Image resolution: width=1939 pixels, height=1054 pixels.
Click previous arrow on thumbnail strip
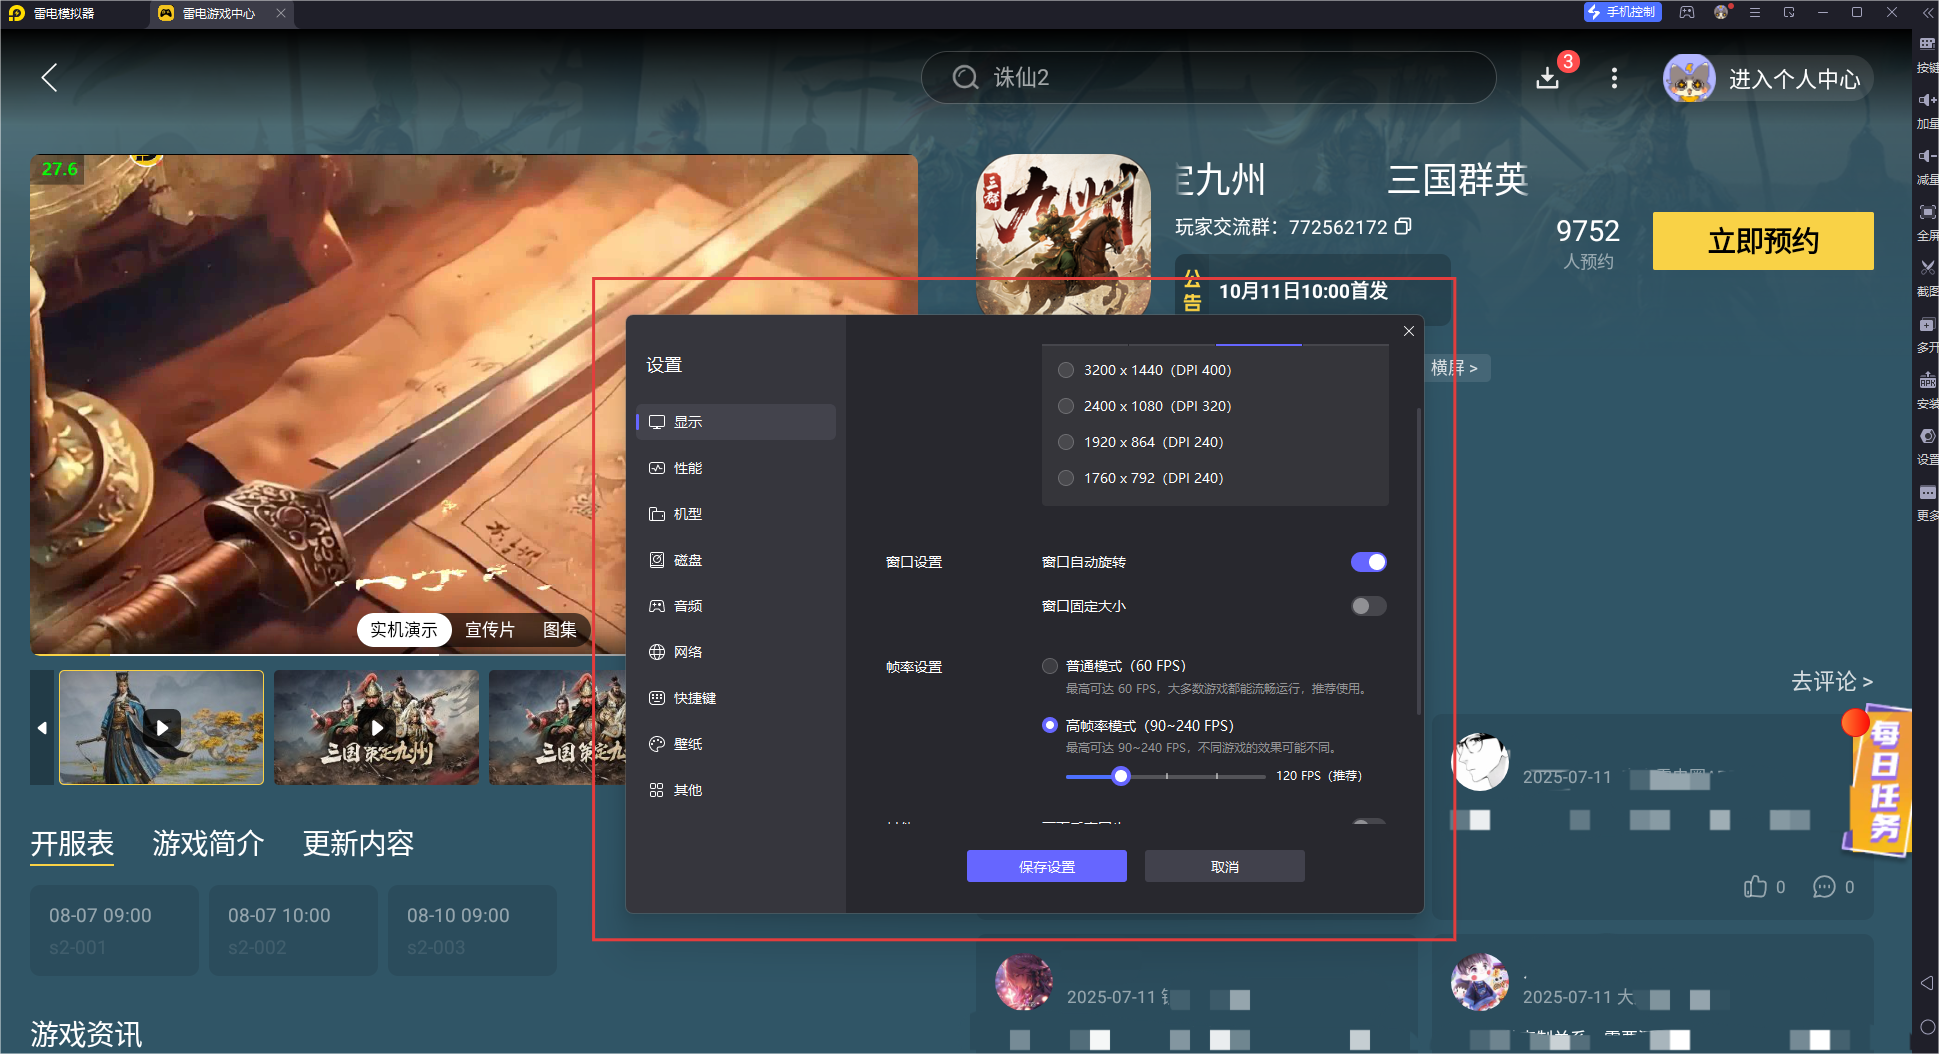pos(42,727)
